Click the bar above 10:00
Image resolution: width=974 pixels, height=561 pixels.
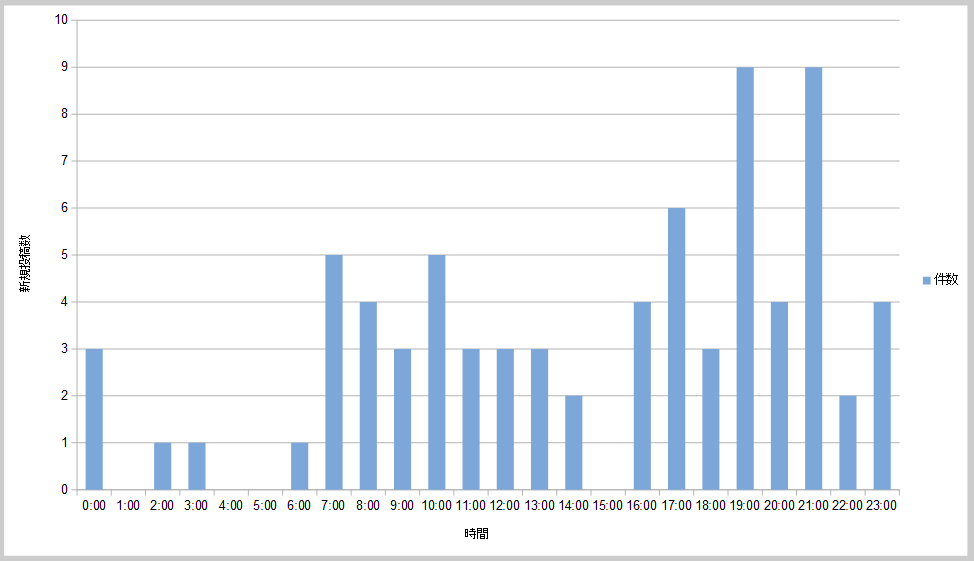(437, 372)
